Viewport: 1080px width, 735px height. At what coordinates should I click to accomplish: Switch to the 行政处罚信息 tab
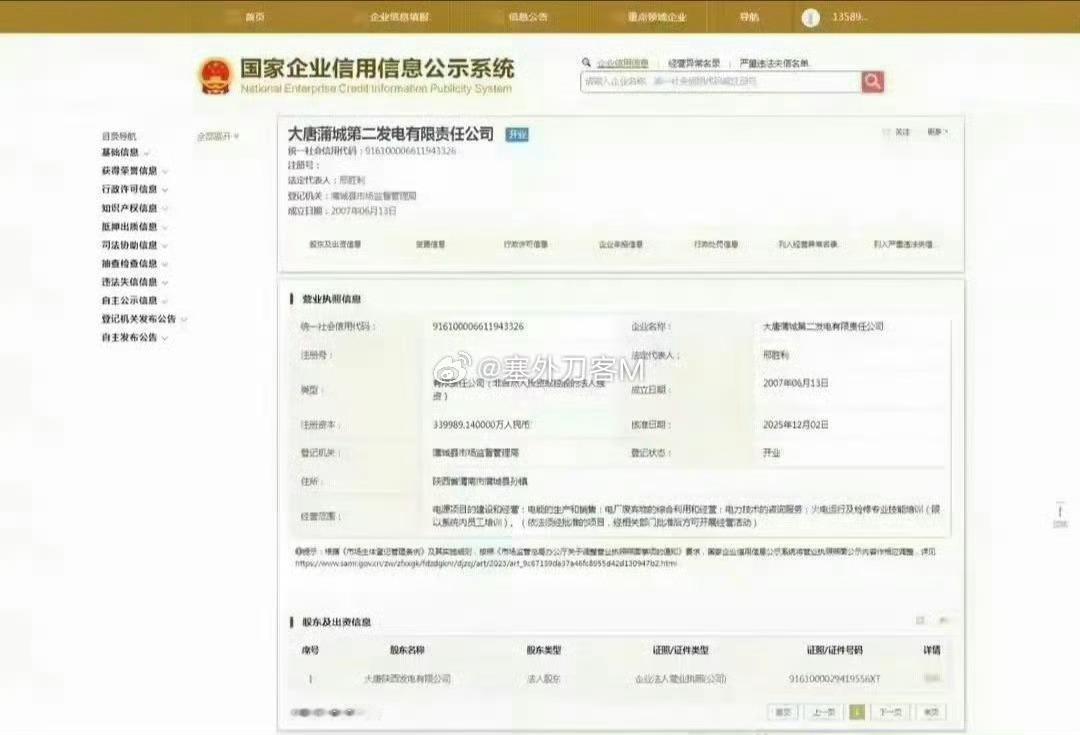(x=716, y=245)
